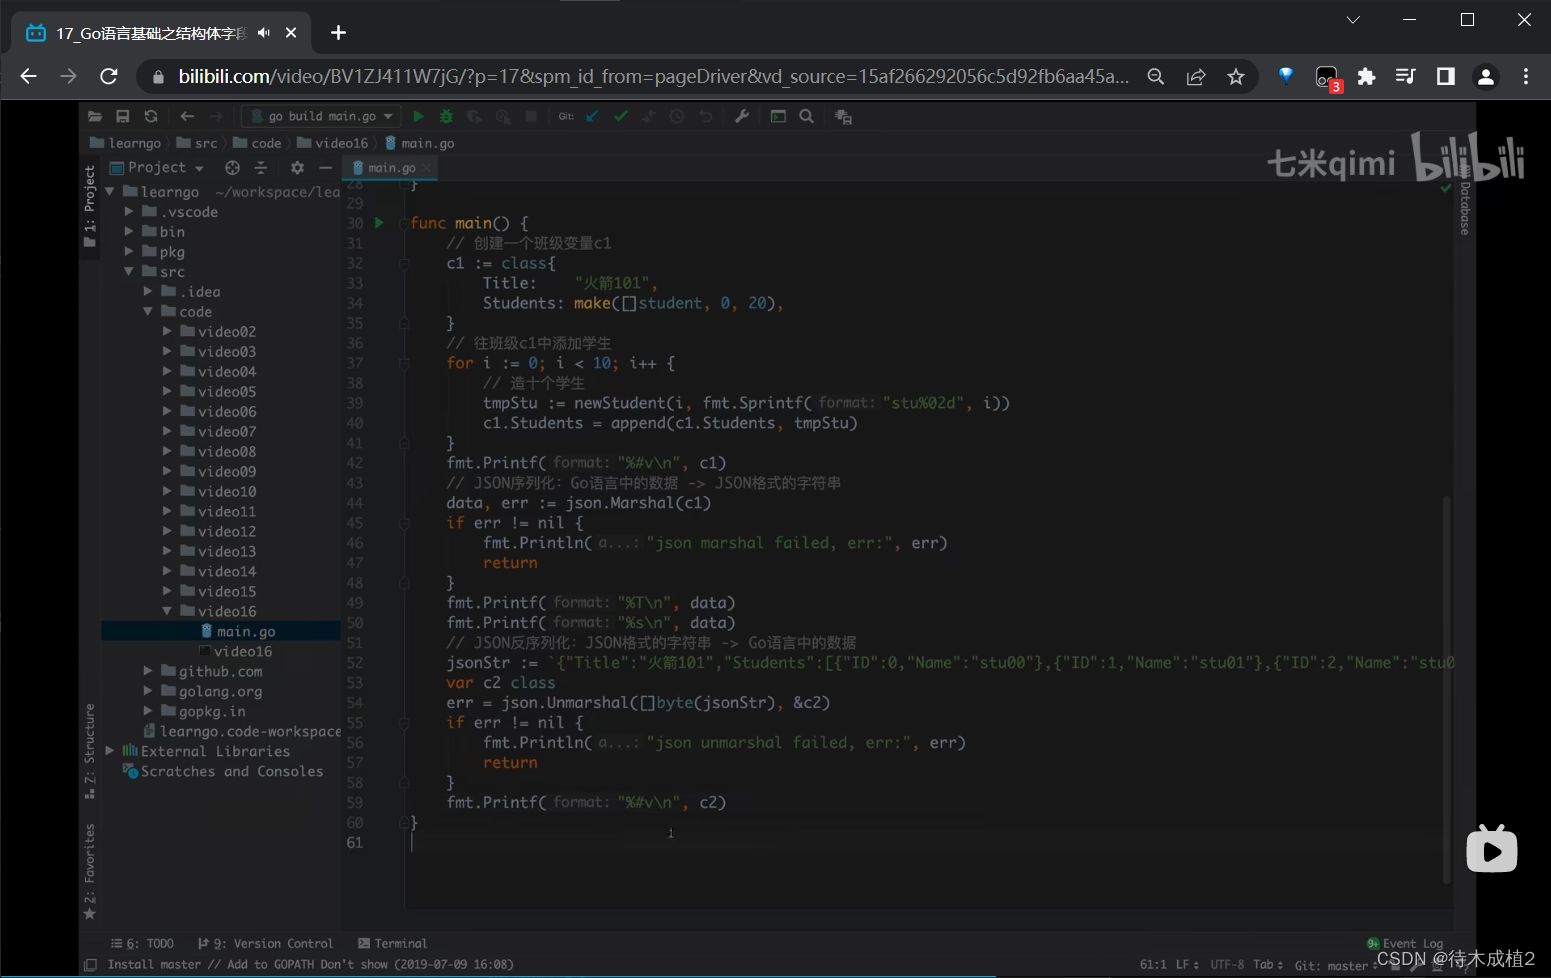Reload the Bilibili page
1551x978 pixels.
click(109, 76)
